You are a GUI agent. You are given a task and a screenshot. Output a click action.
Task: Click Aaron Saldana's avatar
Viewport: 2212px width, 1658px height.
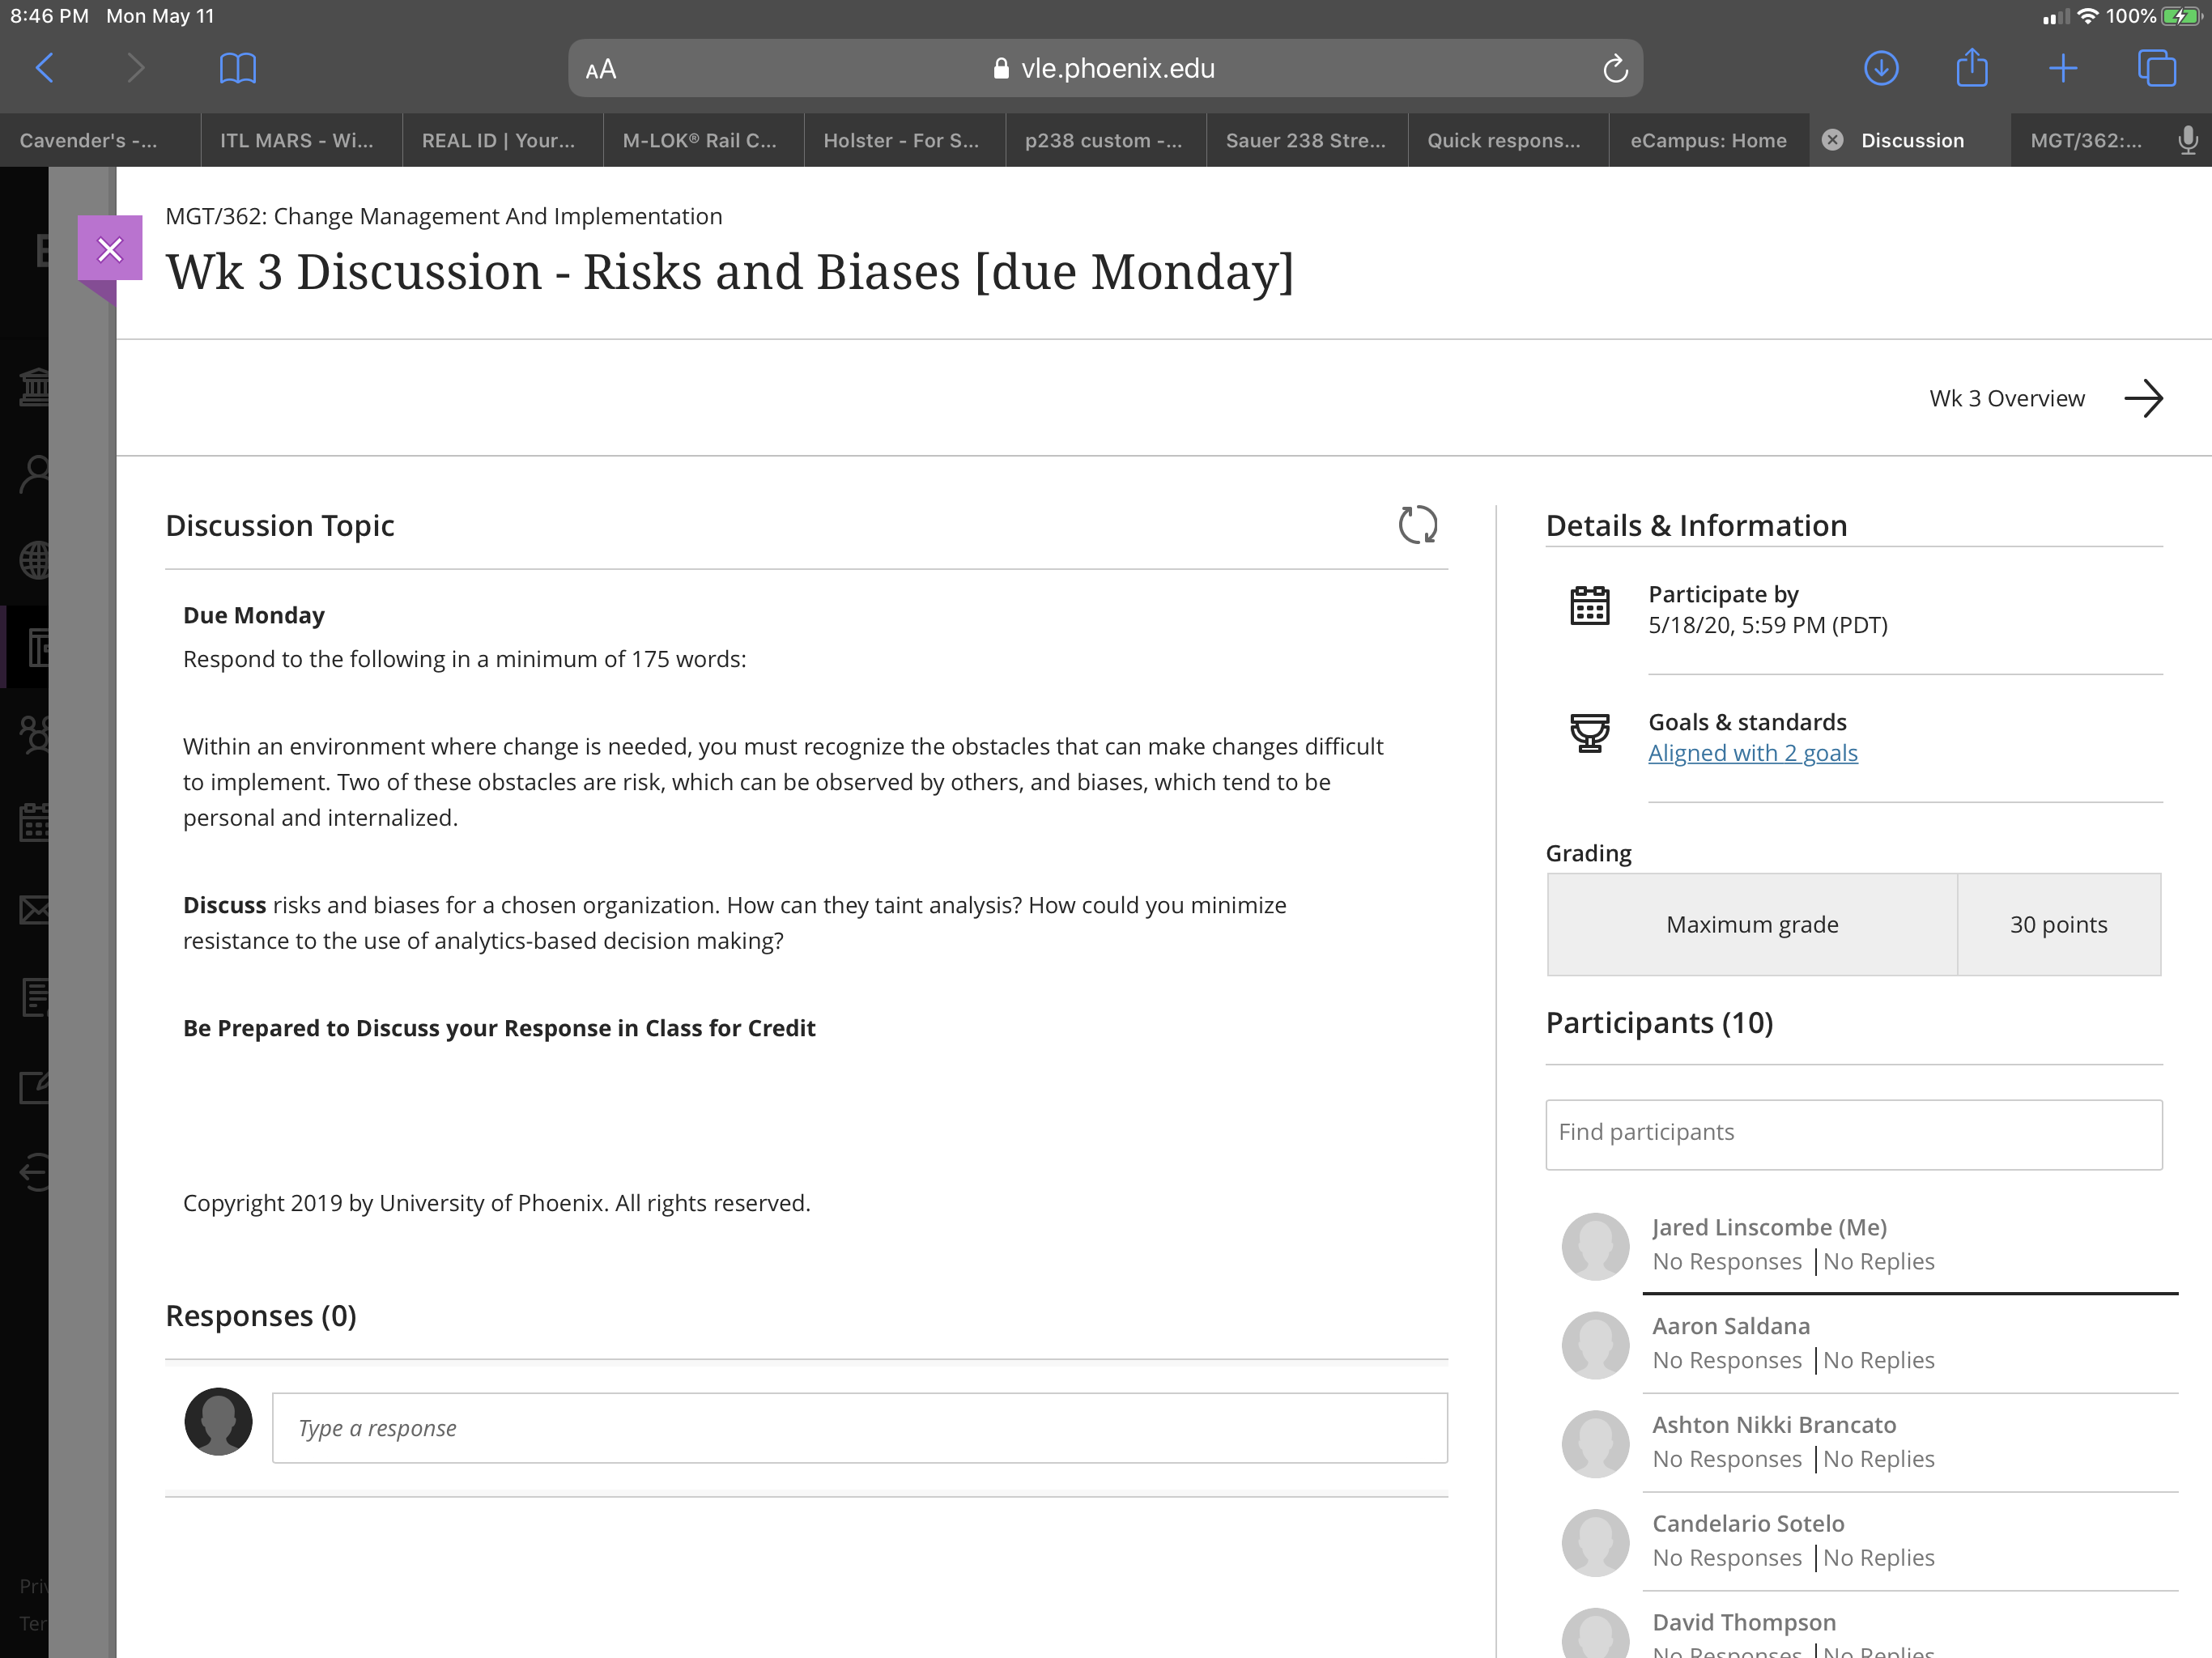(1595, 1345)
